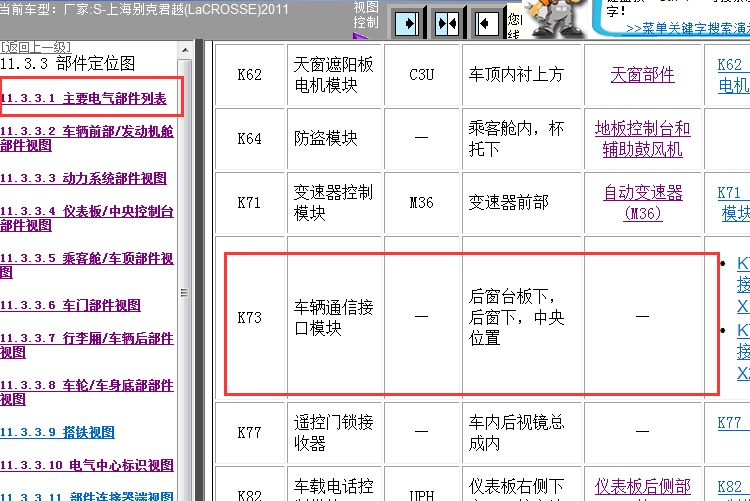The width and height of the screenshot is (750, 501).
Task: Open 11.3.3.5 乘客舱/车顶部件视图
Action: pos(87,265)
